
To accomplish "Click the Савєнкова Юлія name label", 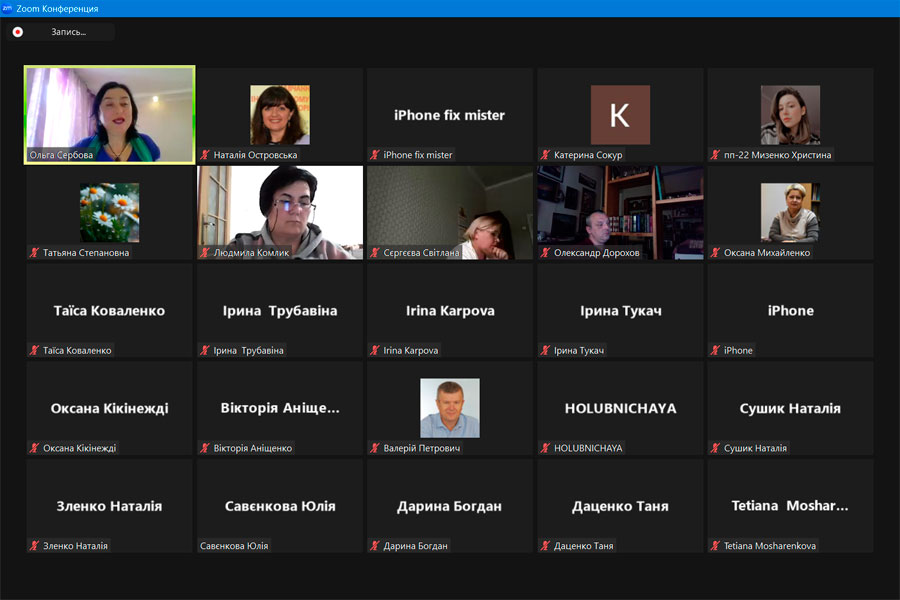I will 235,546.
